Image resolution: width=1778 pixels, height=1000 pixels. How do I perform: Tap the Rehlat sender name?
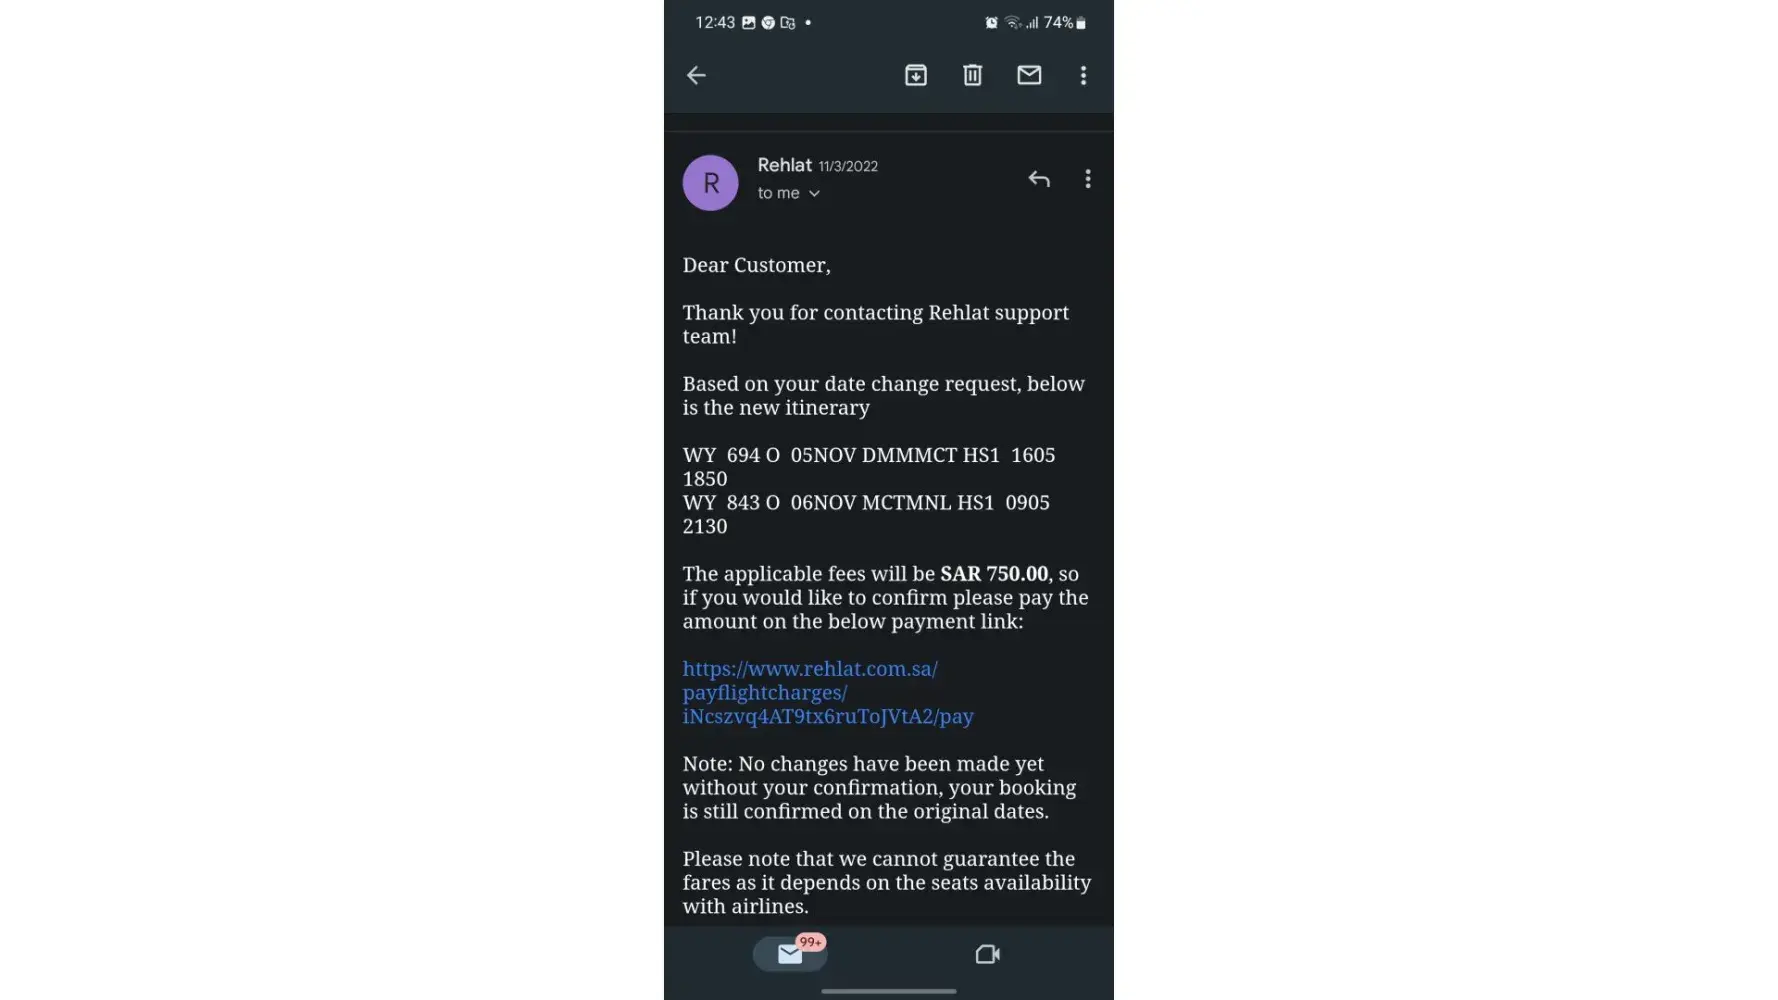784,165
